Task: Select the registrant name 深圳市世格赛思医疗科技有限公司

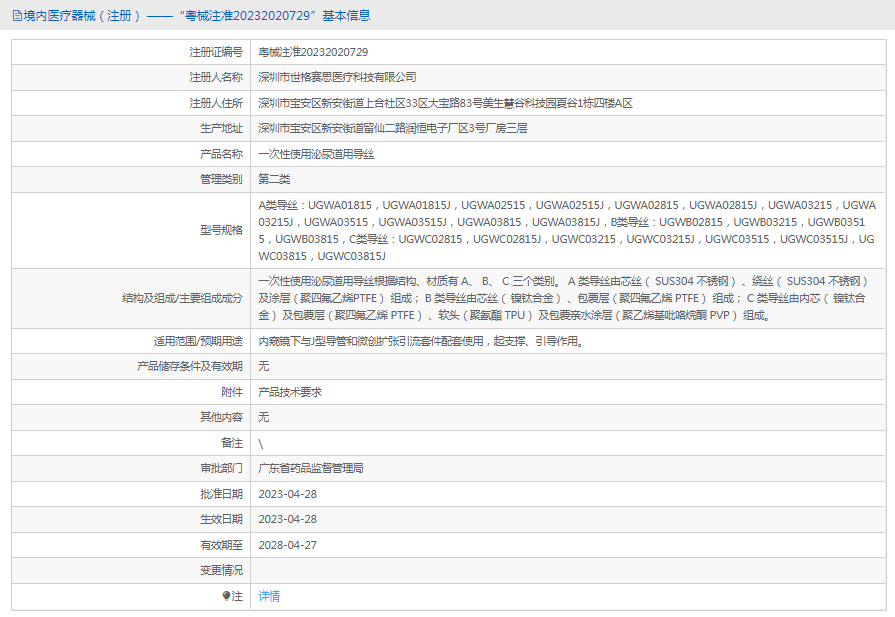Action: pyautogui.click(x=337, y=77)
